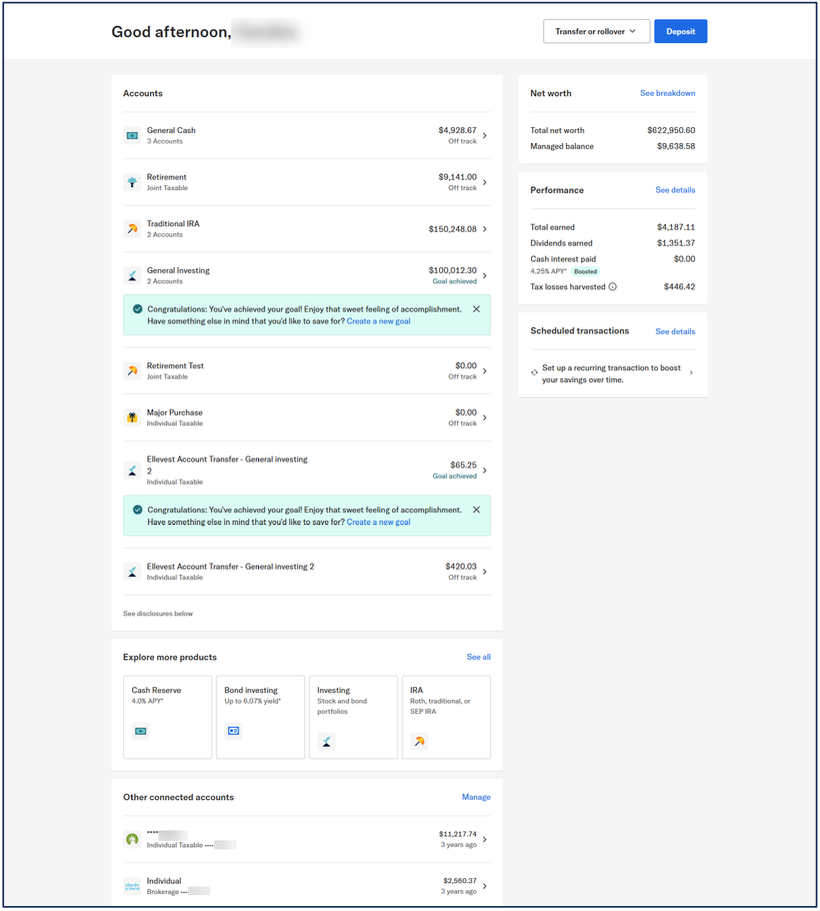Open Major Purchase row chevron

pos(485,418)
